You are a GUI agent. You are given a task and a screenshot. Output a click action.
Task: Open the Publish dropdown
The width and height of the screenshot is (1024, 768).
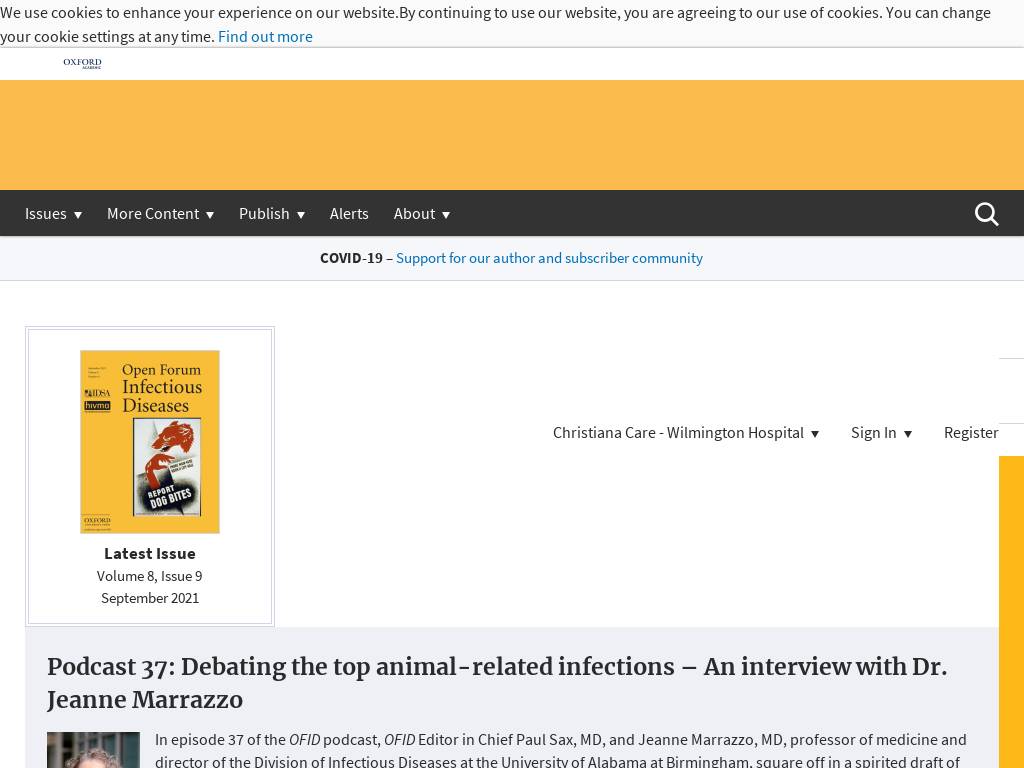coord(271,214)
